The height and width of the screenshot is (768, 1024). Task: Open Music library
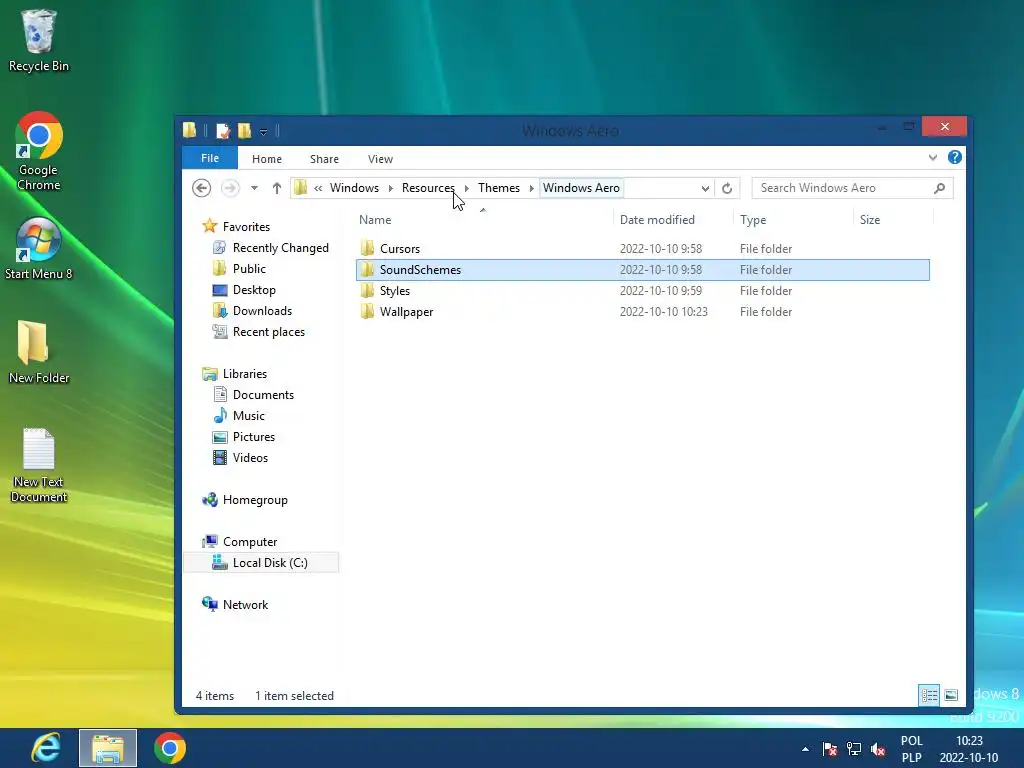[x=248, y=416]
